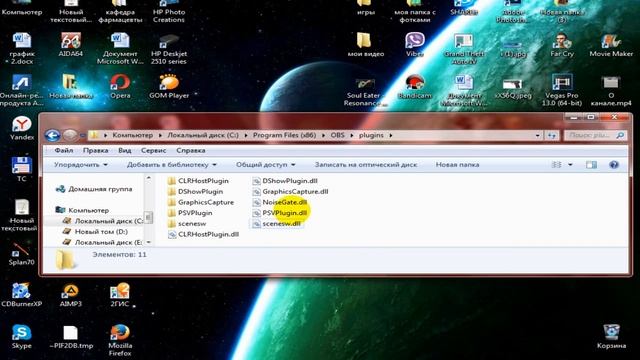Select the GraphicsCapture folder
Image resolution: width=640 pixels, height=360 pixels.
[201, 202]
